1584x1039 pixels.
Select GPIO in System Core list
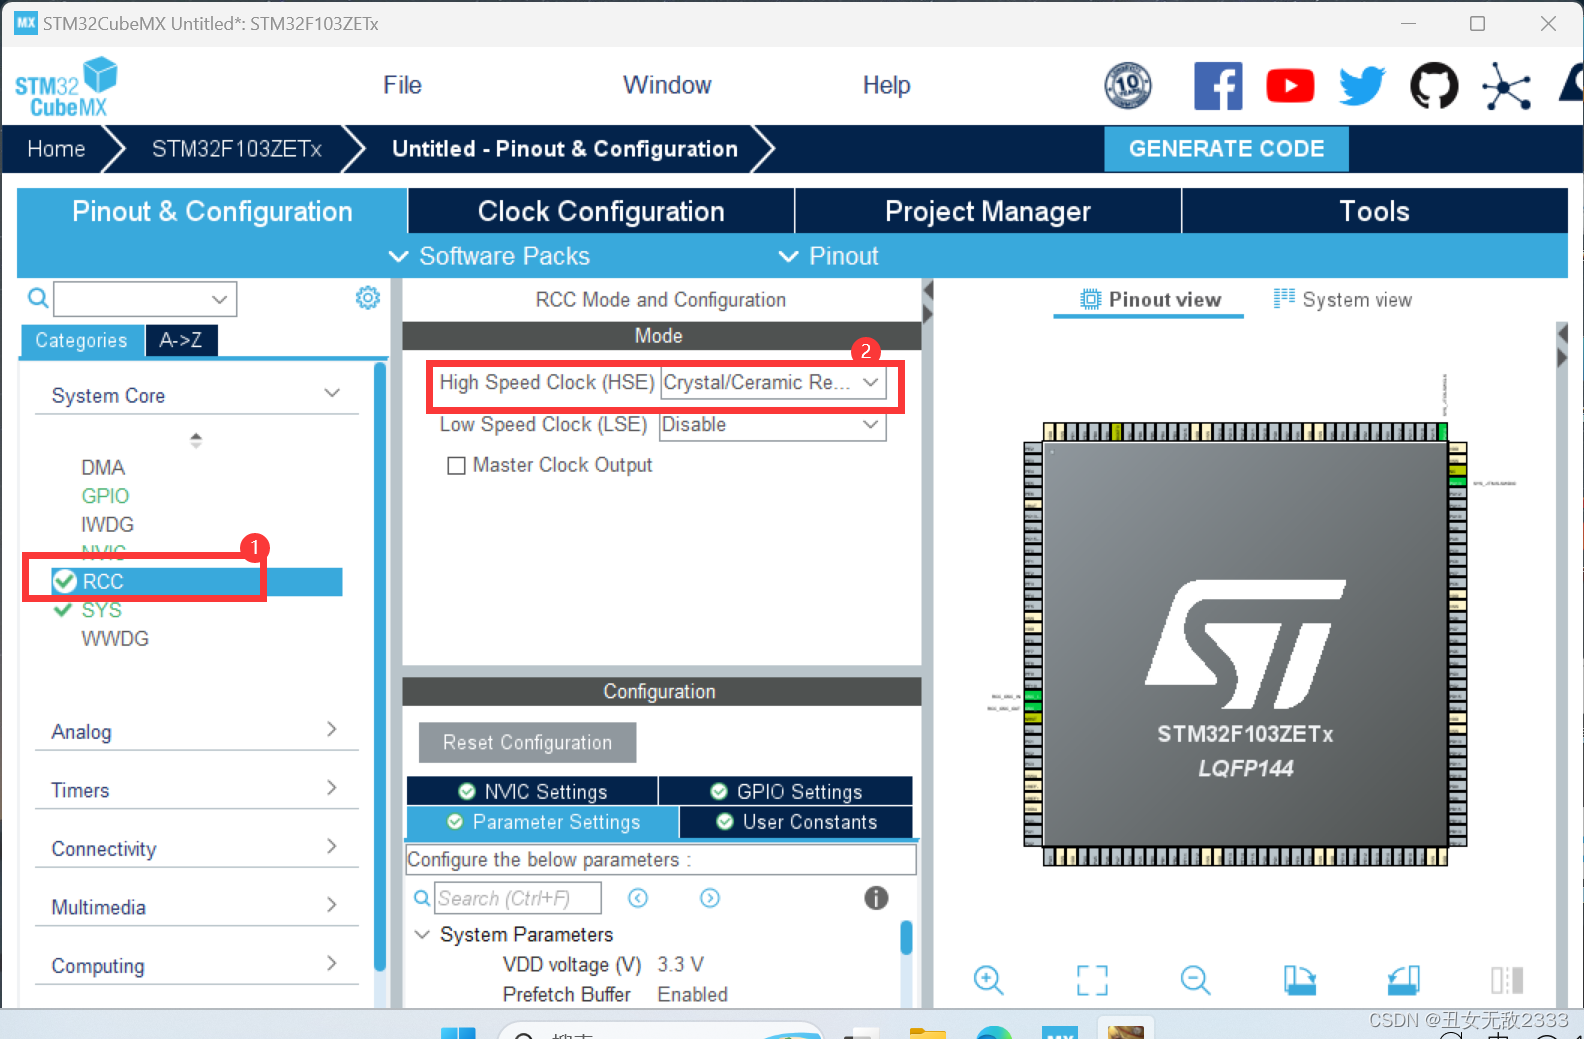[105, 496]
